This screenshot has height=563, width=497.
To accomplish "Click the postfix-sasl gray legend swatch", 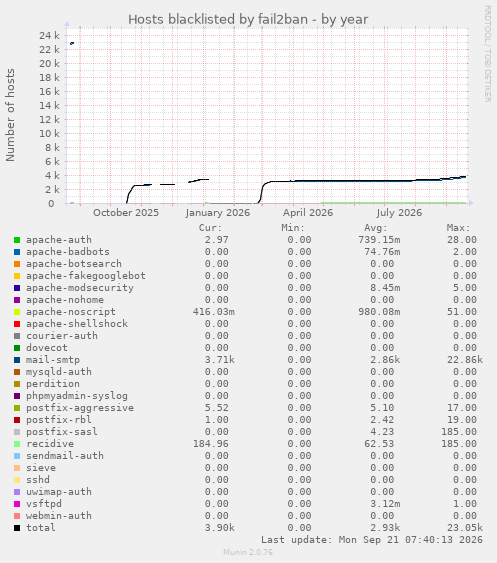I will click(17, 432).
